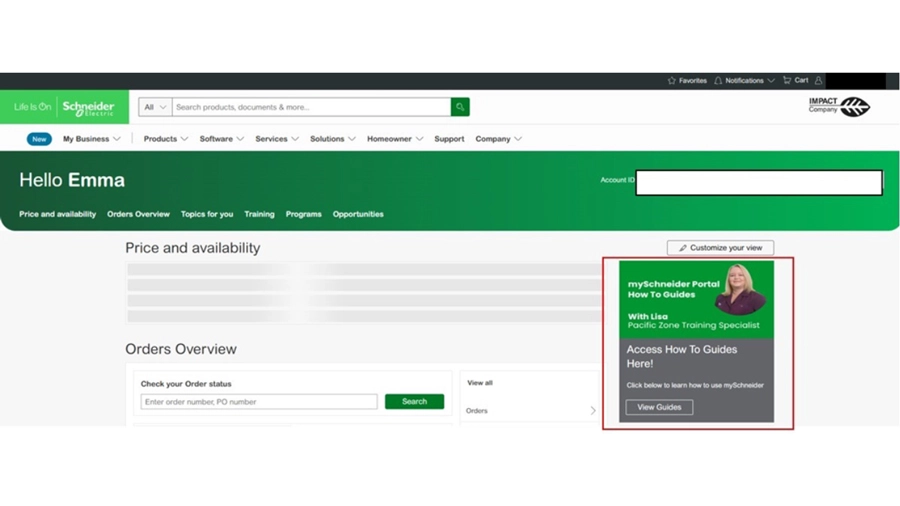Click the green search magnifier button
Image resolution: width=900 pixels, height=506 pixels.
pyautogui.click(x=460, y=107)
